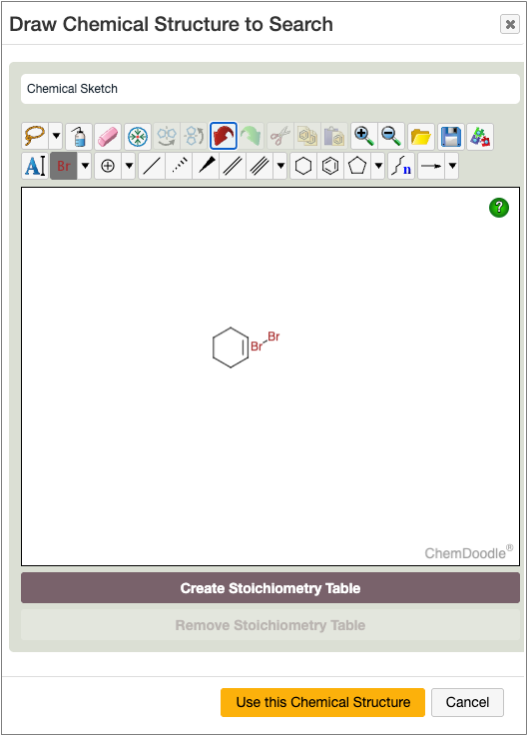
Task: Click Create Stoichiometry Table button
Action: click(270, 588)
